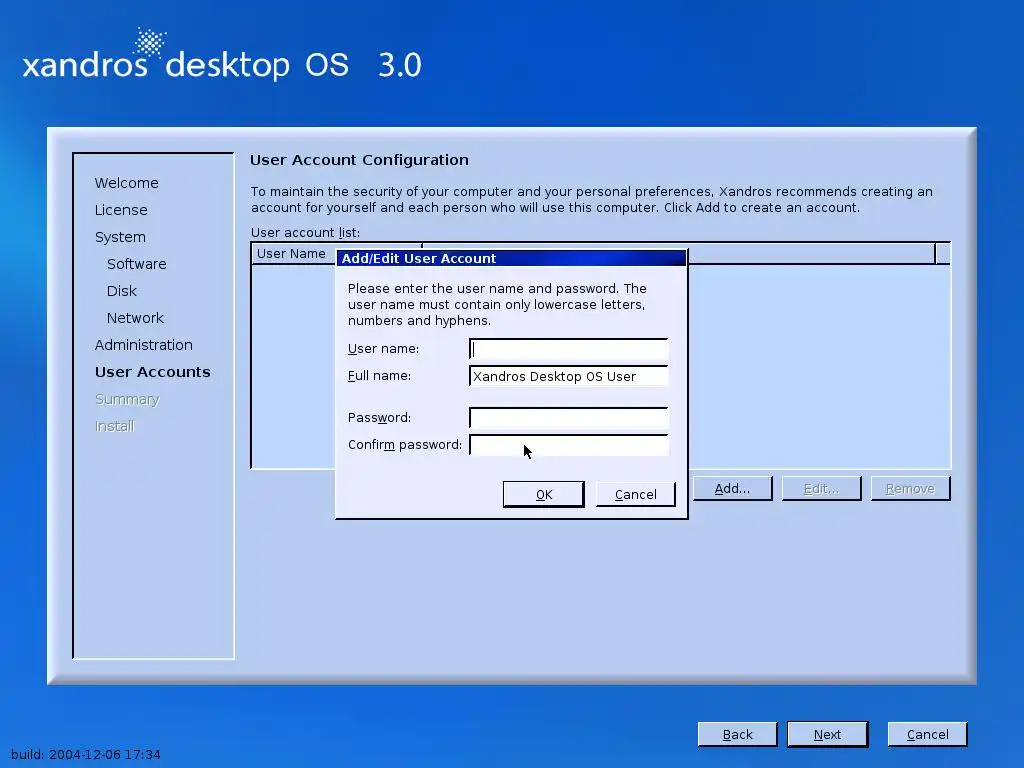Cancel the Add/Edit User Account dialog
Viewport: 1024px width, 768px height.
click(x=635, y=494)
